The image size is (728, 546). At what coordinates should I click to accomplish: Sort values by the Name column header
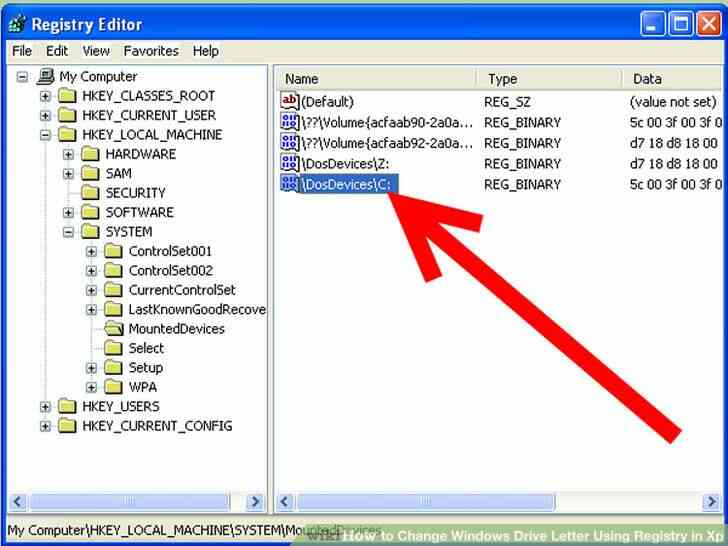point(375,79)
